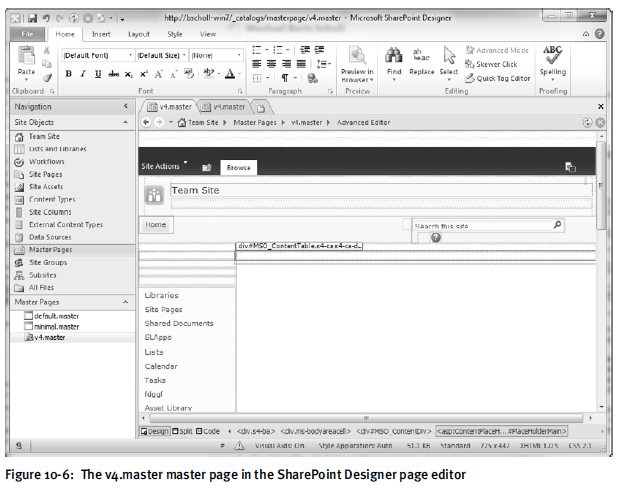Center align text
The image size is (622, 489).
click(x=272, y=64)
